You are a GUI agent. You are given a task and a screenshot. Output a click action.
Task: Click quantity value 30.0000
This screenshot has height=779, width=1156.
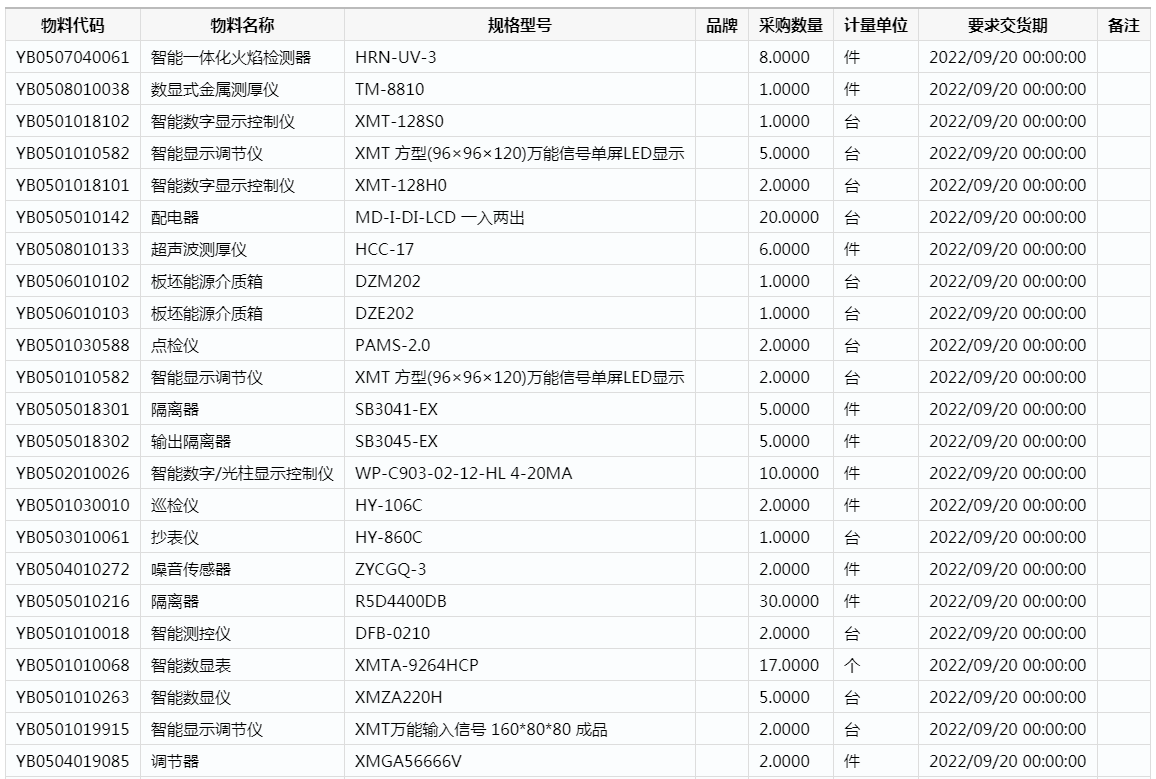coord(790,601)
